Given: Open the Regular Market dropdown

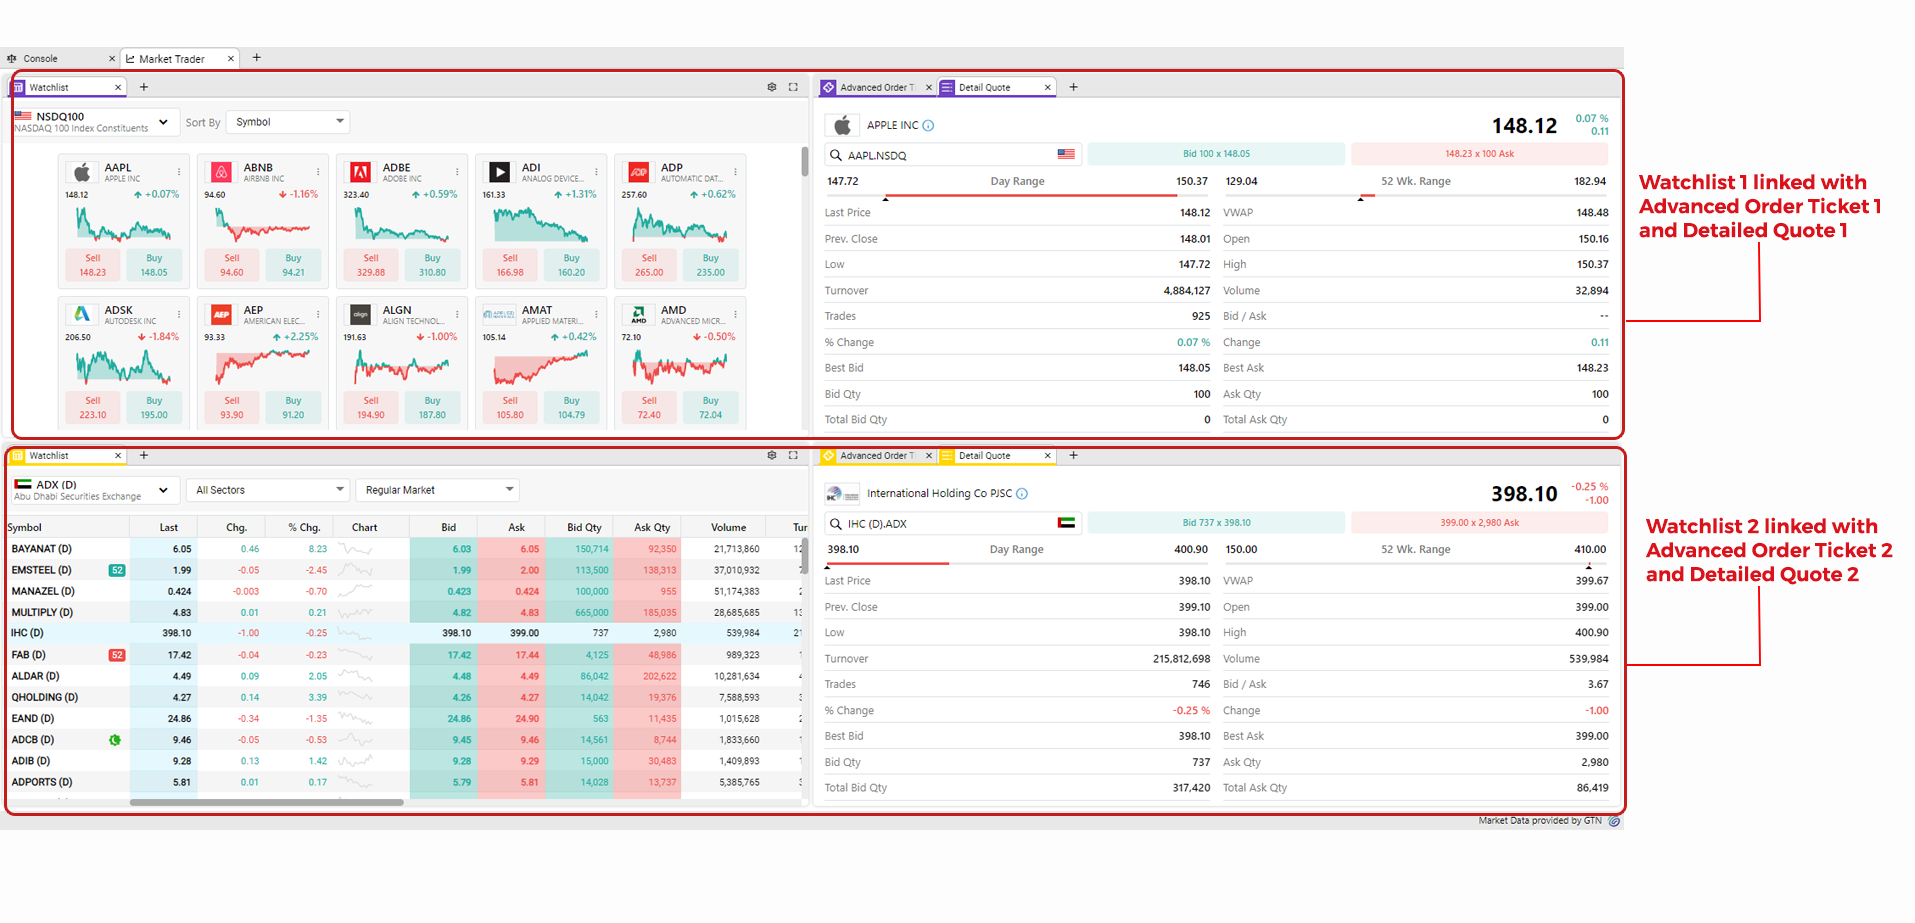Looking at the screenshot, I should pyautogui.click(x=438, y=490).
